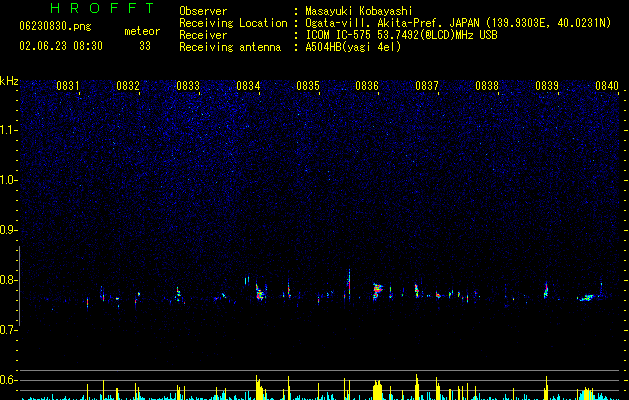Click the Receiving Location label
This screenshot has height=400, width=629.
[x=233, y=23]
